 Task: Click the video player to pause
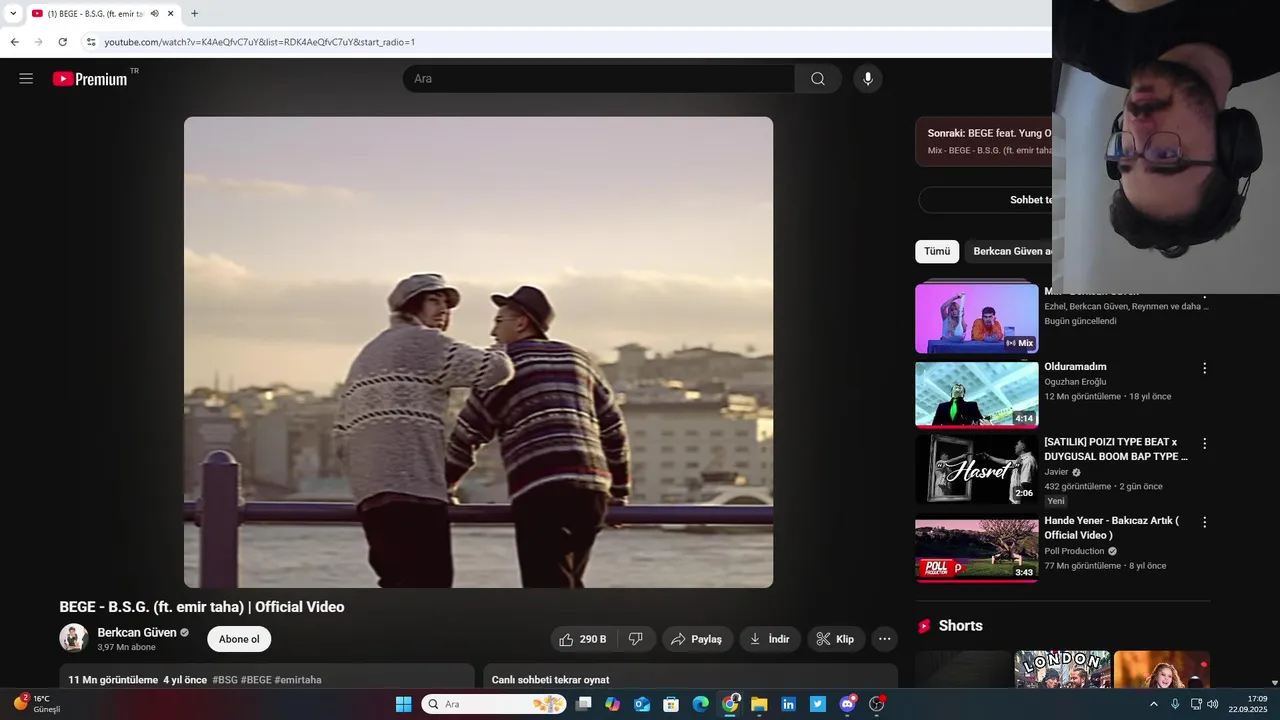478,352
